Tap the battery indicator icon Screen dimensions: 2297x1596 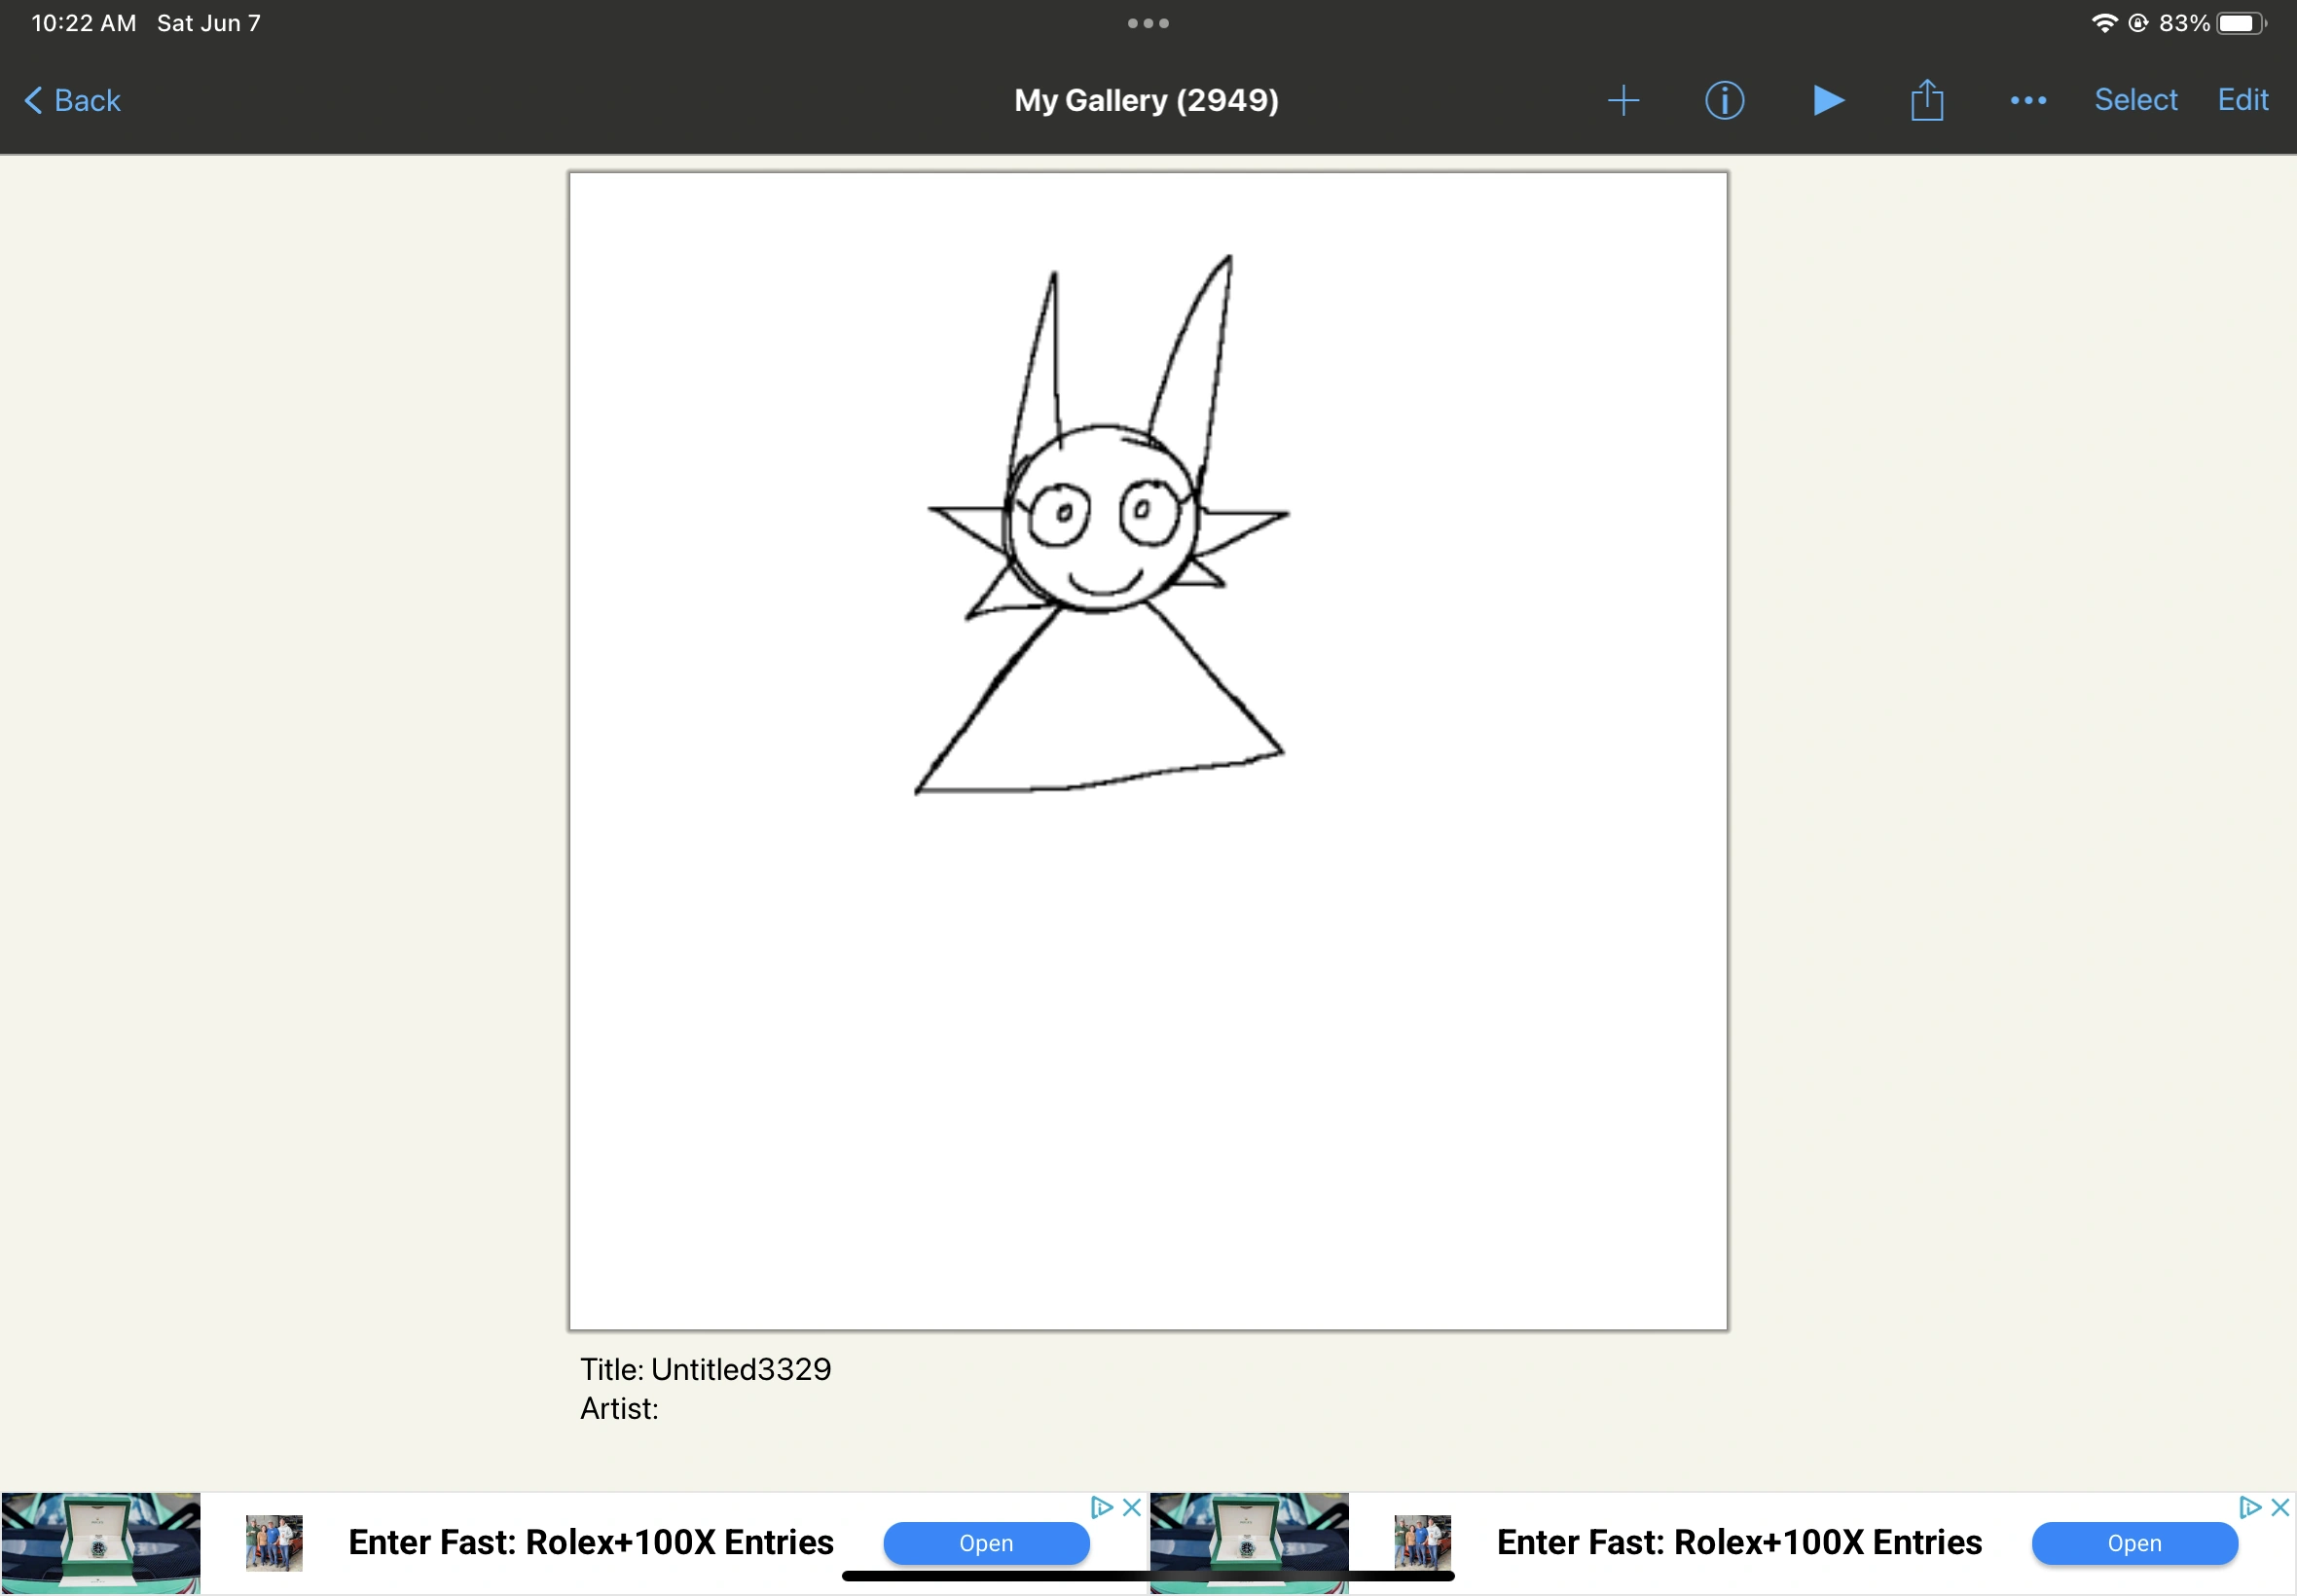coord(2240,23)
